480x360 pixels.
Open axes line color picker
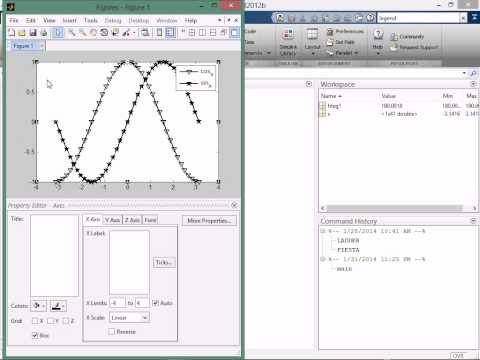58,306
